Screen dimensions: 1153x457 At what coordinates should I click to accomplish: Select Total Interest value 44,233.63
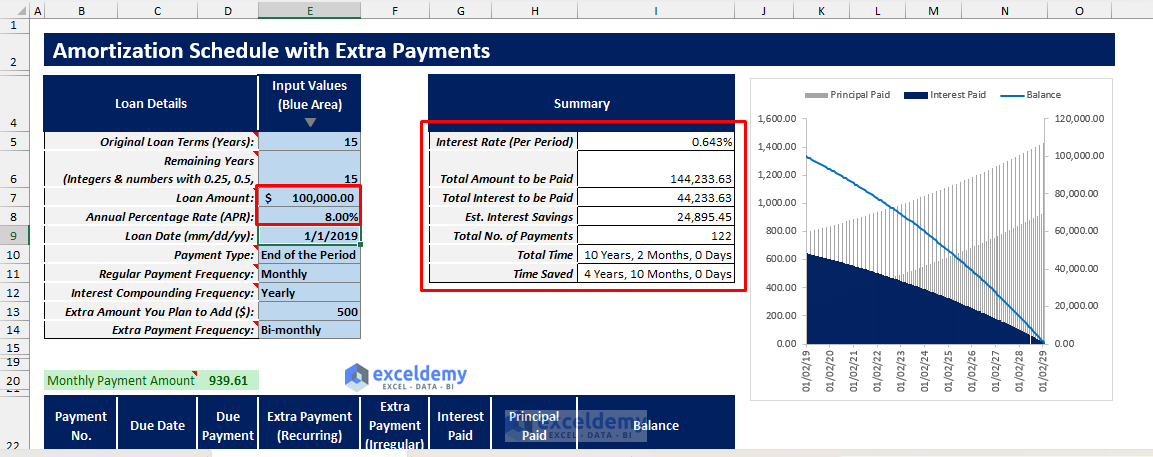click(656, 198)
